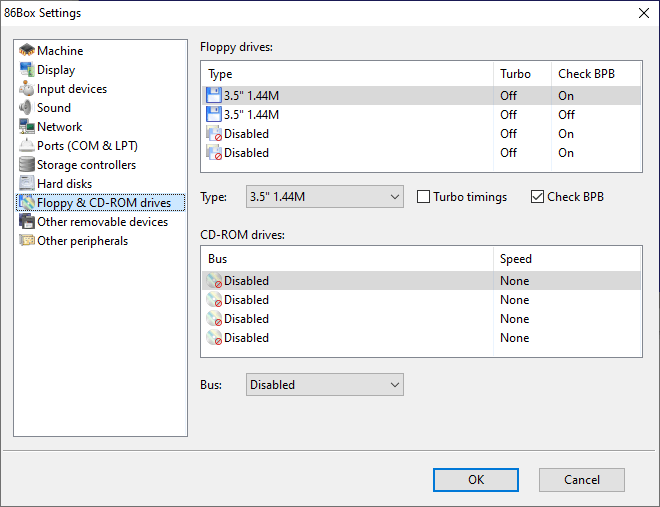The image size is (660, 507).
Task: Open Ports (COM & LPT) settings page
Action: pyautogui.click(x=86, y=146)
